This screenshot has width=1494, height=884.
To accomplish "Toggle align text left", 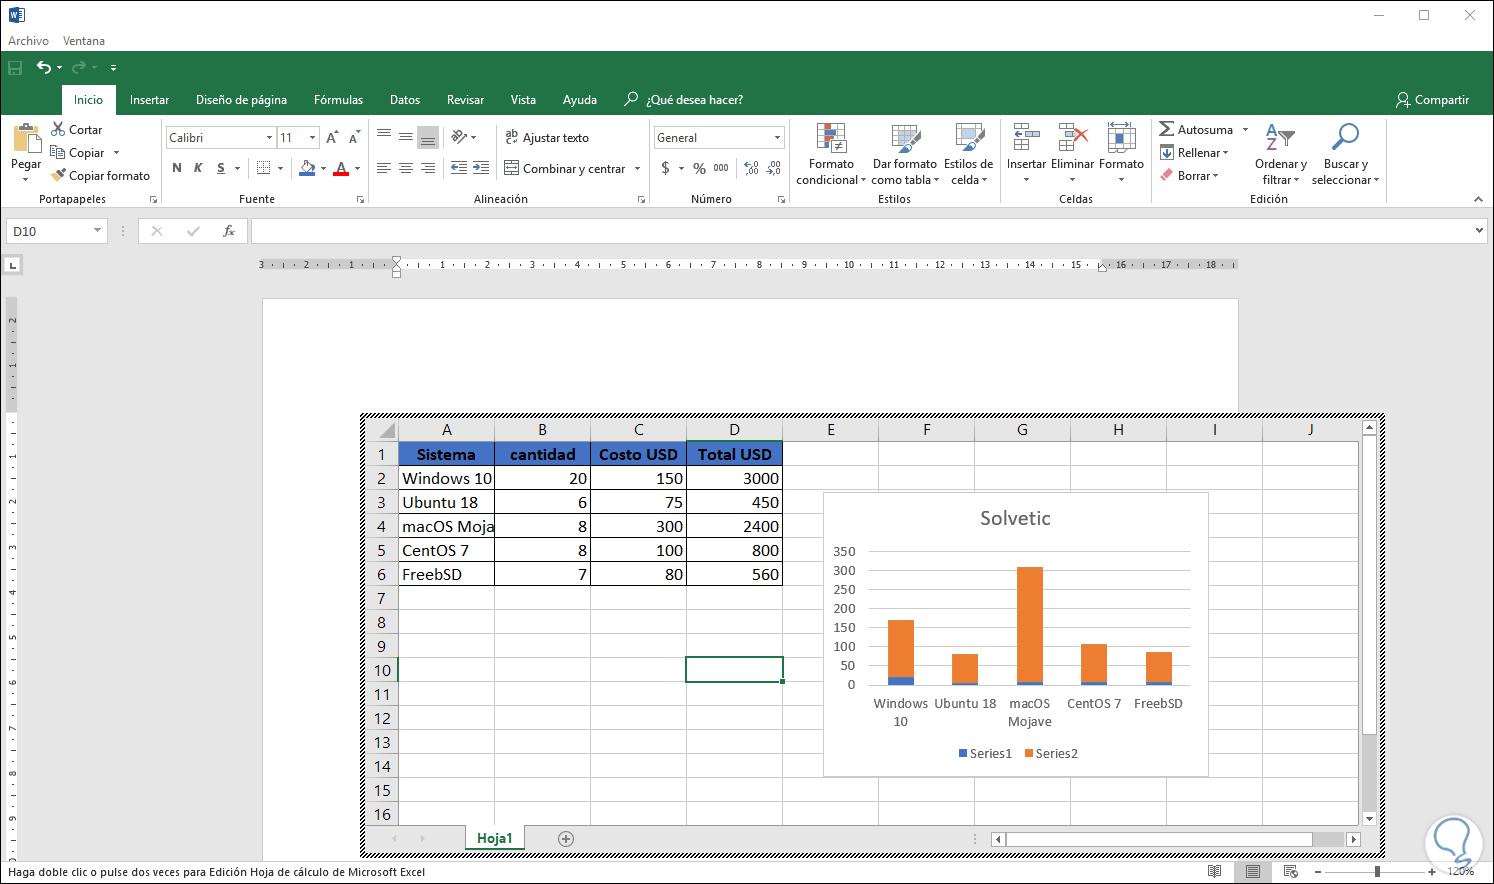I will click(384, 168).
